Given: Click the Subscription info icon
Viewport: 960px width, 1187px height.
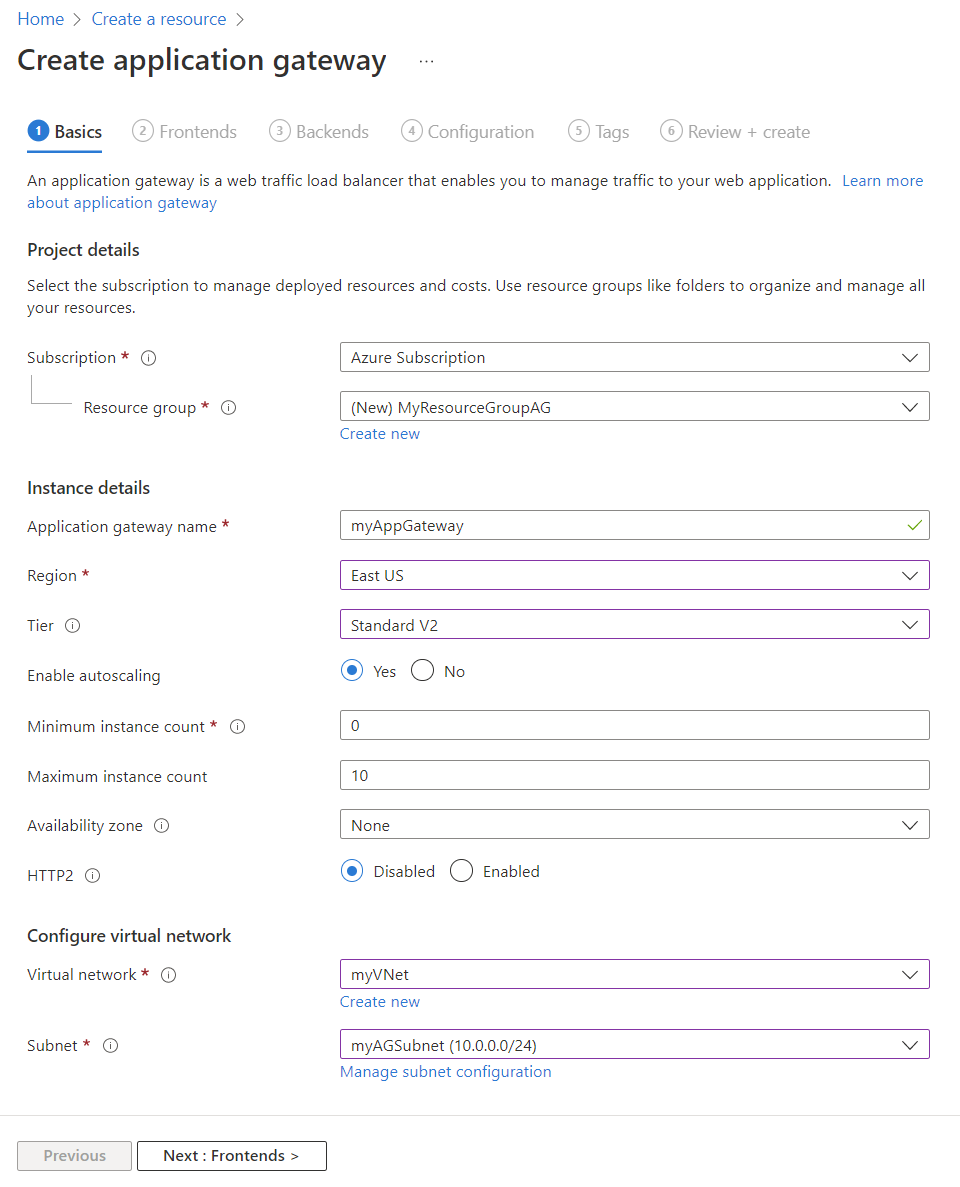Looking at the screenshot, I should [x=149, y=358].
